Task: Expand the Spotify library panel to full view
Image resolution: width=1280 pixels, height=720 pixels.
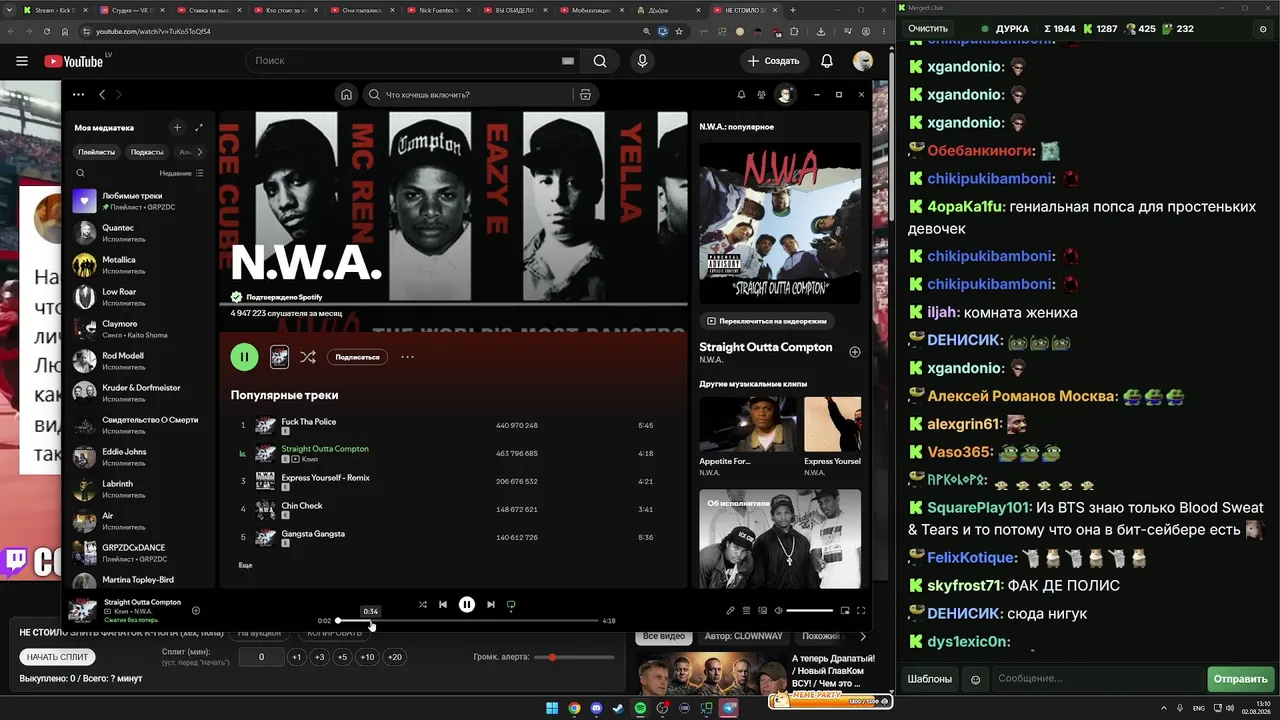Action: click(x=199, y=128)
